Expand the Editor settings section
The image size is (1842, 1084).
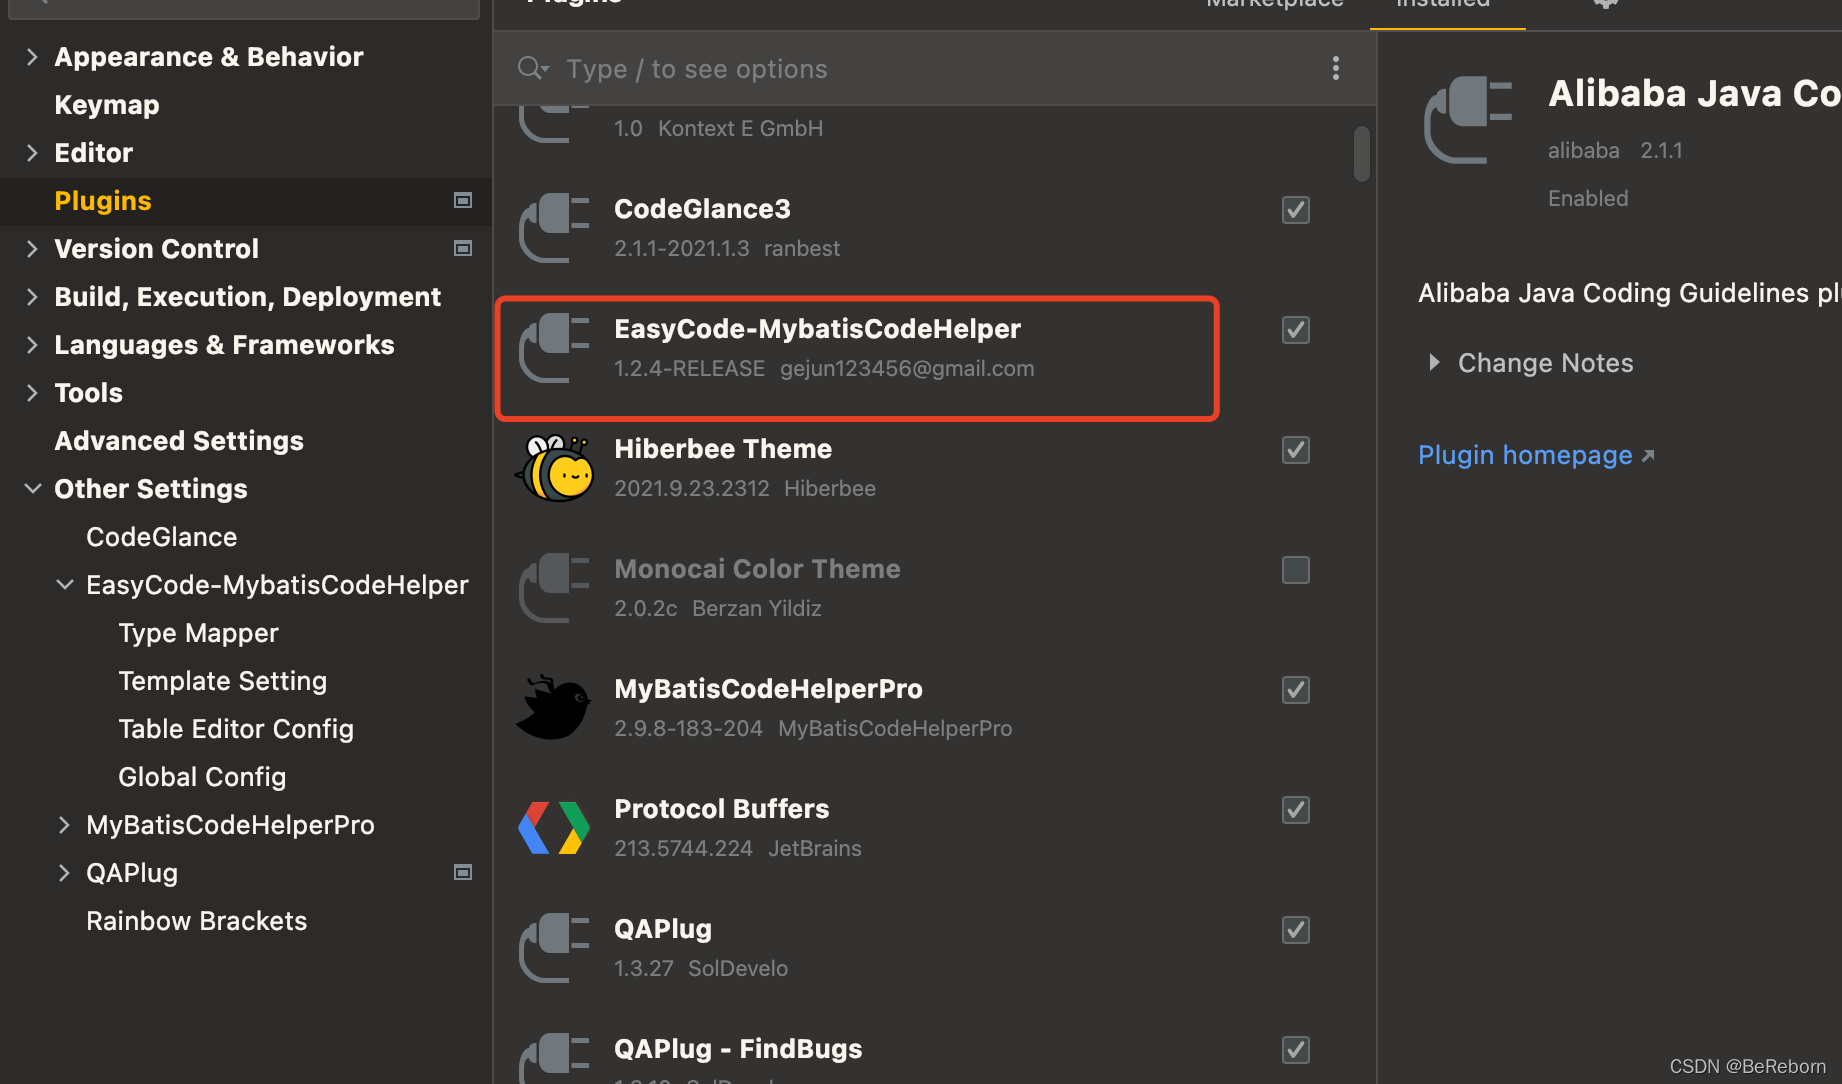(32, 153)
